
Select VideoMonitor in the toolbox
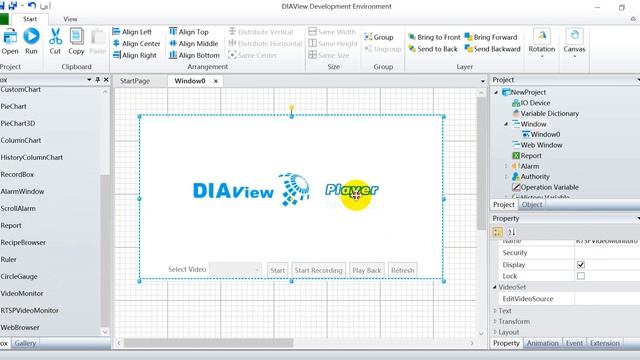[22, 293]
